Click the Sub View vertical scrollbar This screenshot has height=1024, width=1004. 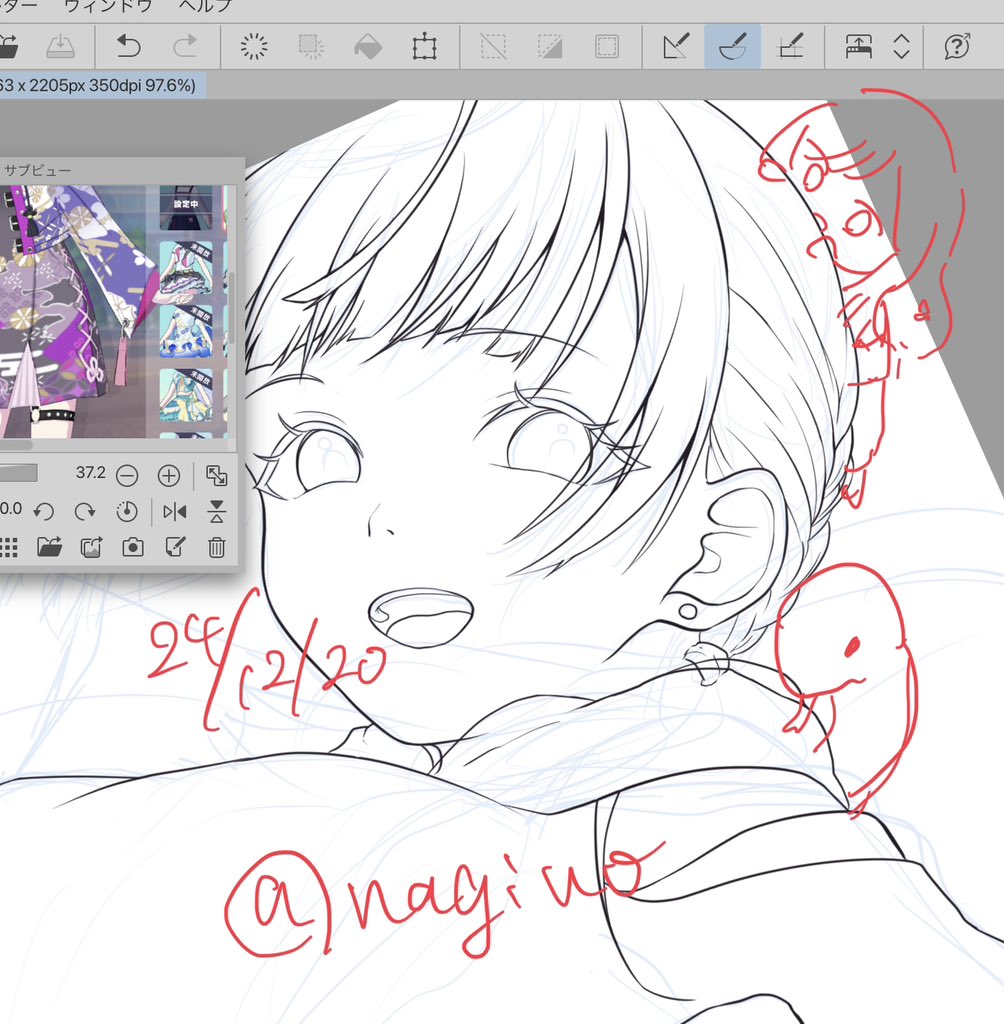pyautogui.click(x=231, y=307)
